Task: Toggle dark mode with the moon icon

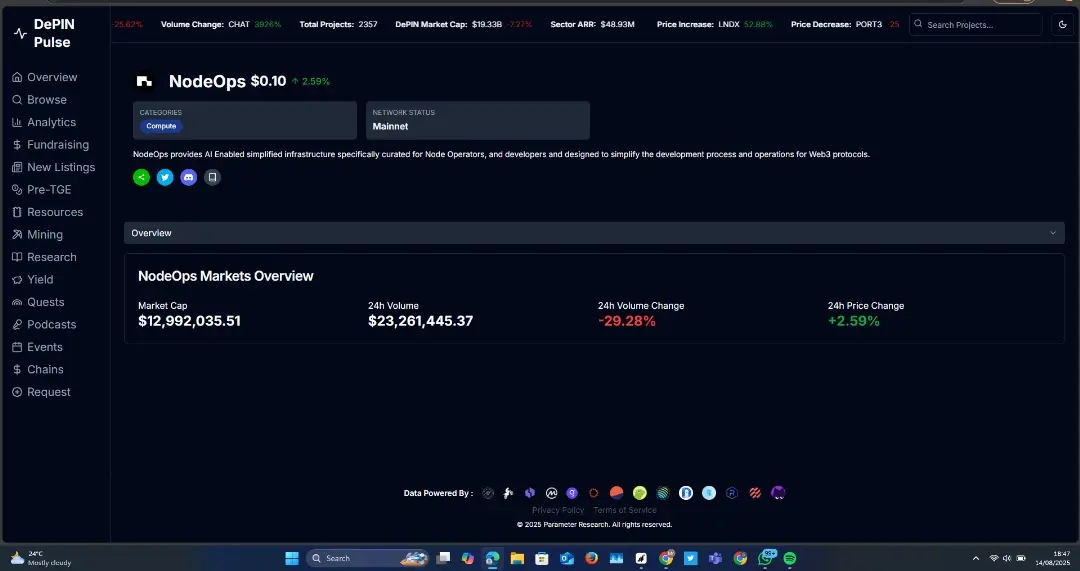Action: point(1063,24)
